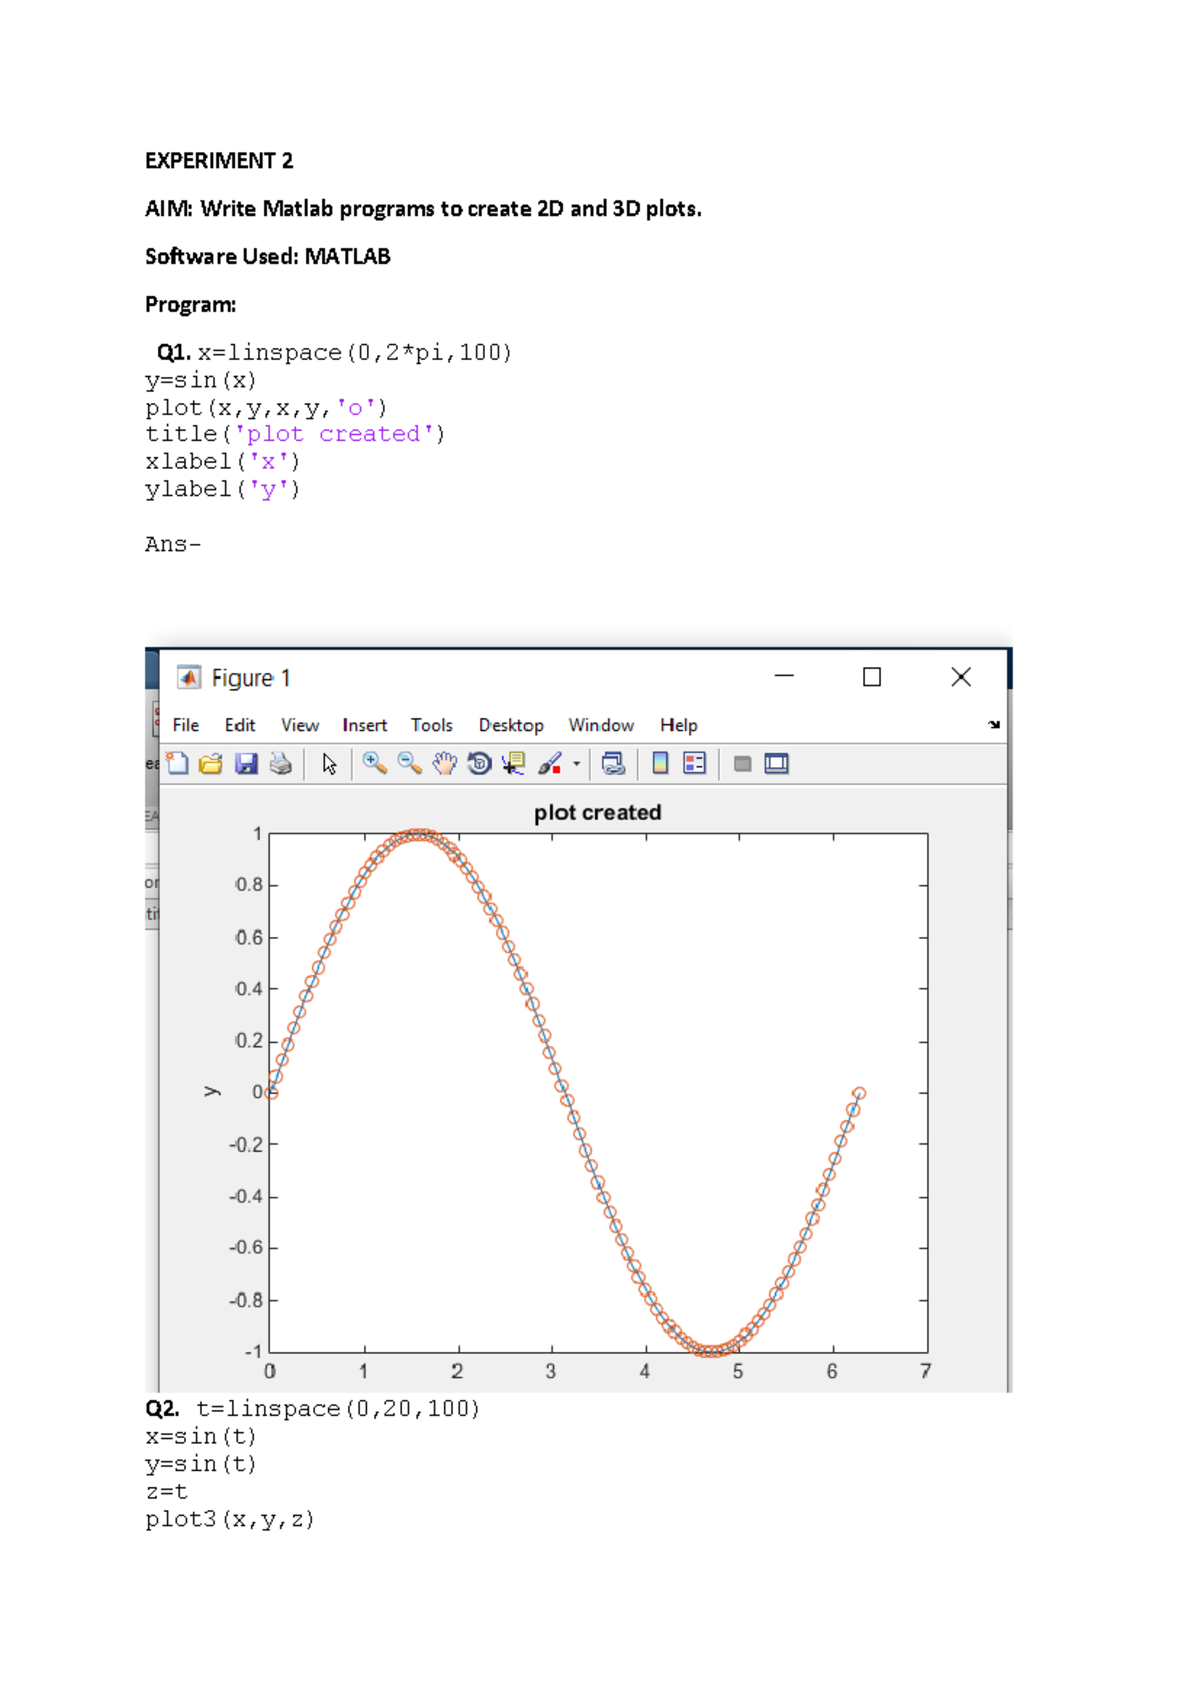Select the Zoom In magnifier tool
Viewport: 1200px width, 1696px height.
pos(375,764)
